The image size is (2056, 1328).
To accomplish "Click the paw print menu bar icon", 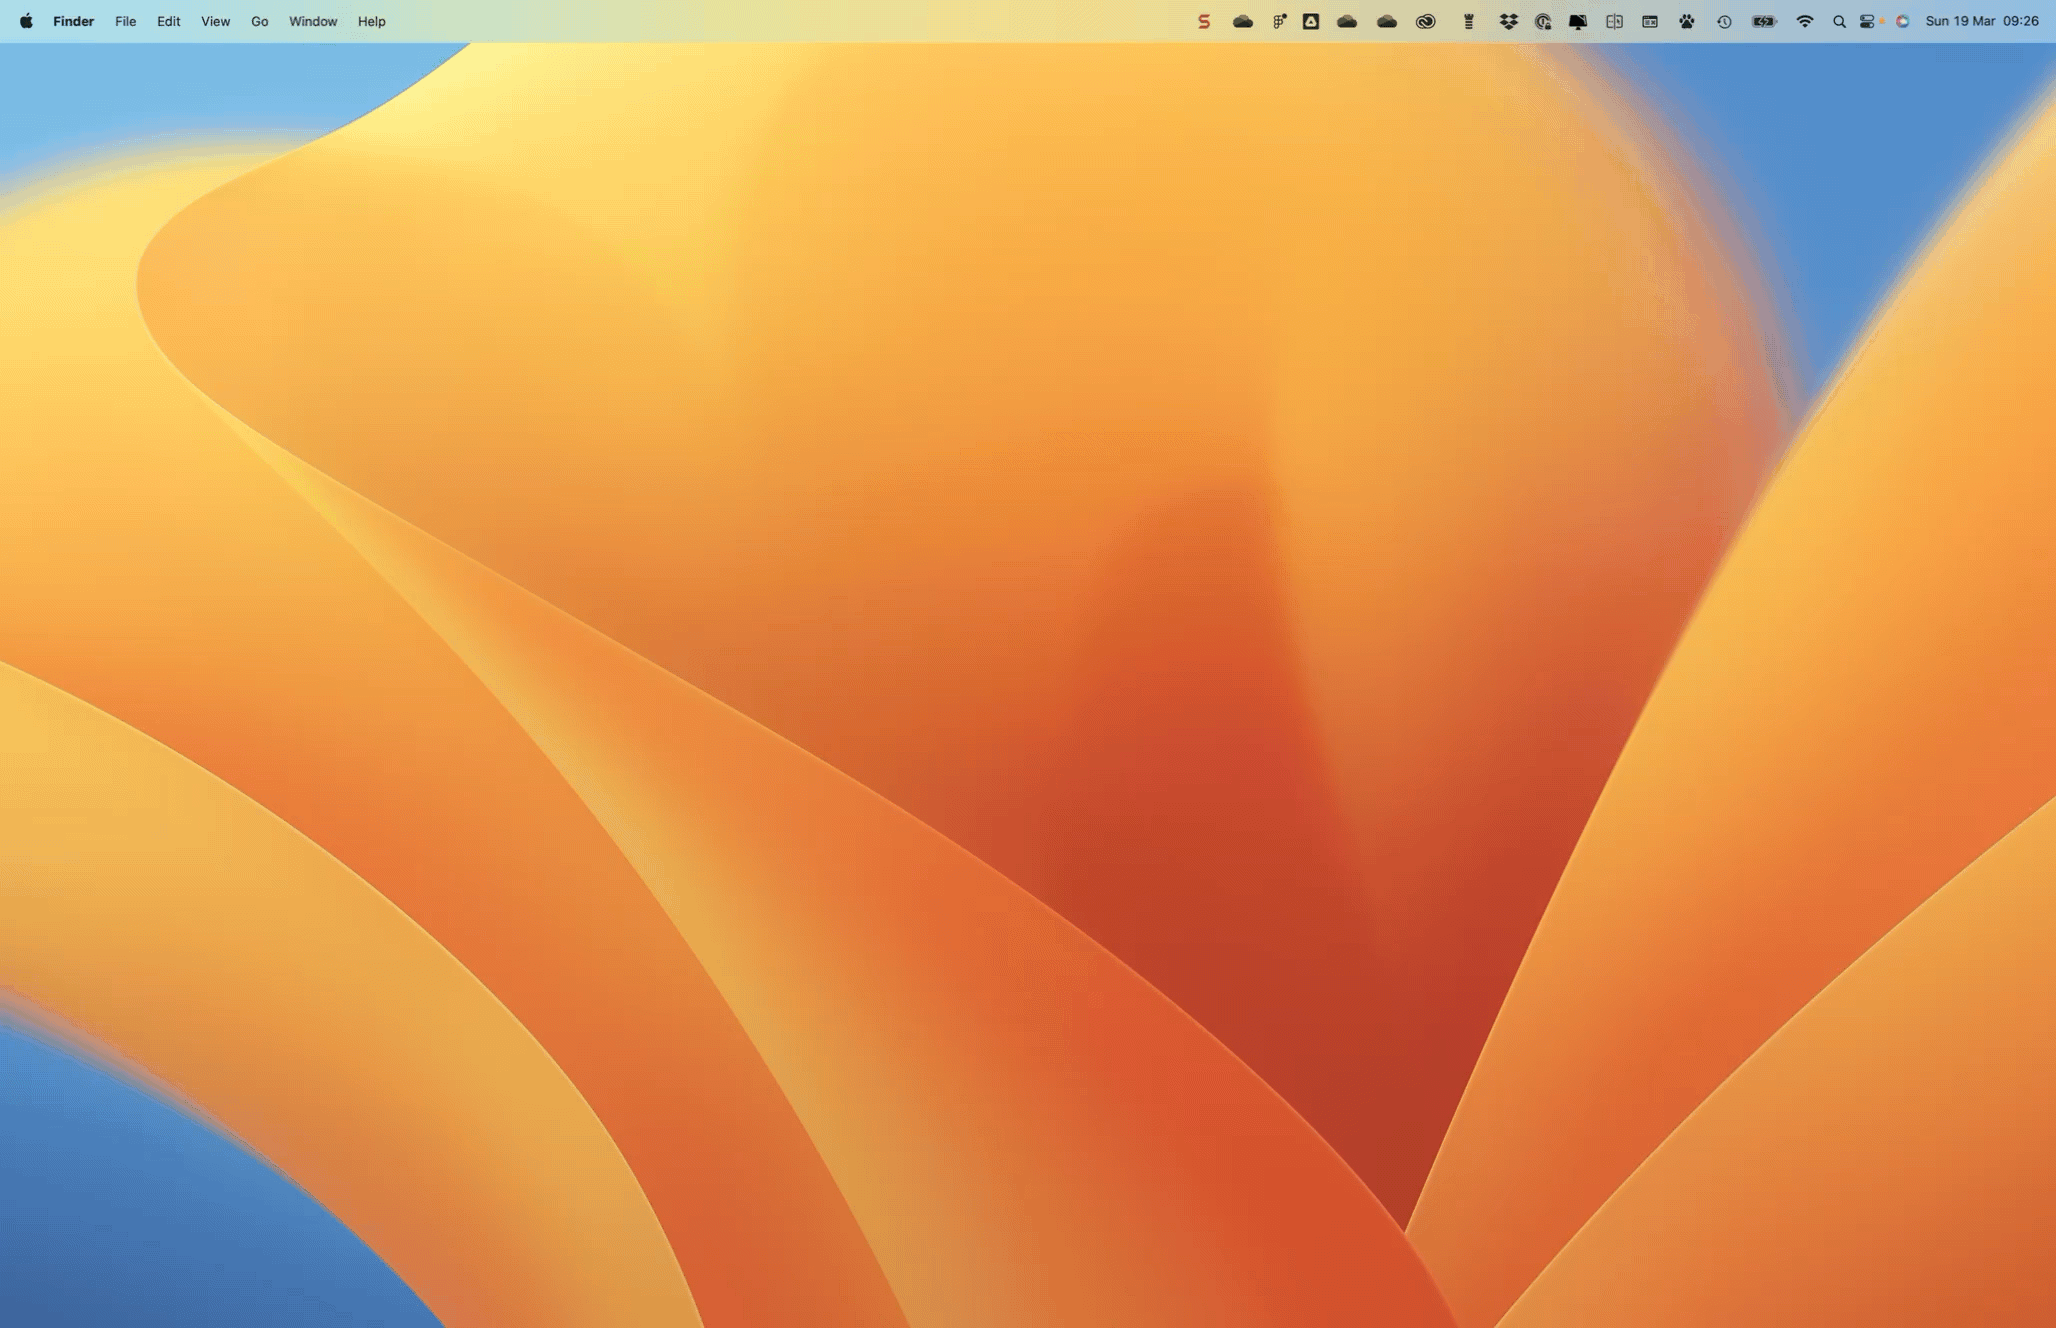I will point(1686,21).
